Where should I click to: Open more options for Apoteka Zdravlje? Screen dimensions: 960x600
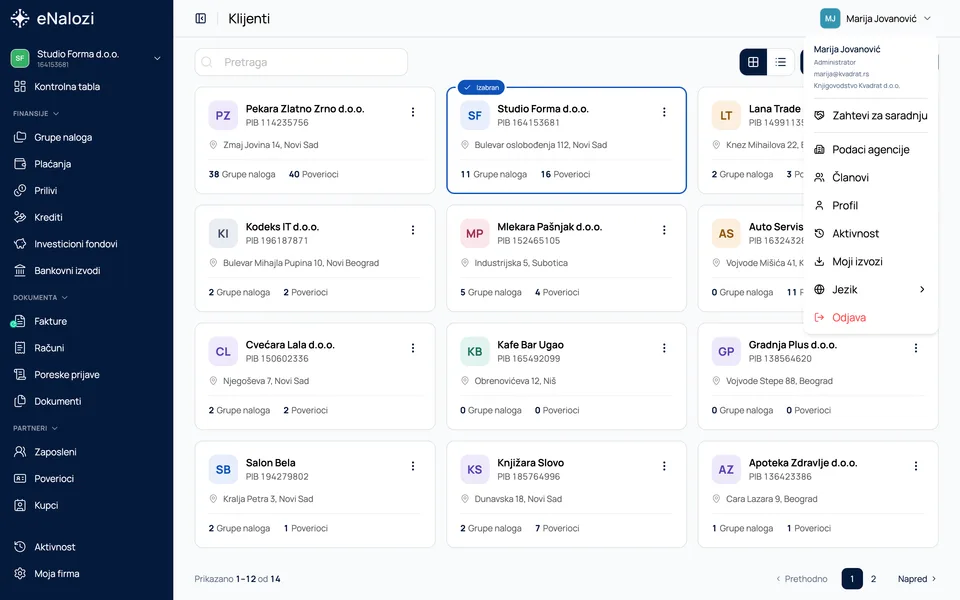915,467
